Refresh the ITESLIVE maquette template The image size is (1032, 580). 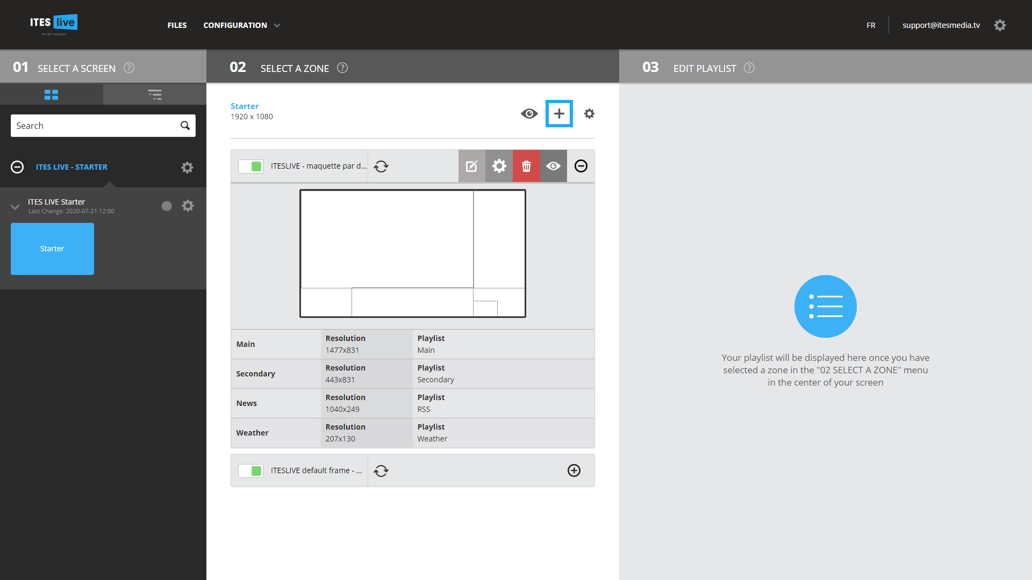pyautogui.click(x=381, y=167)
